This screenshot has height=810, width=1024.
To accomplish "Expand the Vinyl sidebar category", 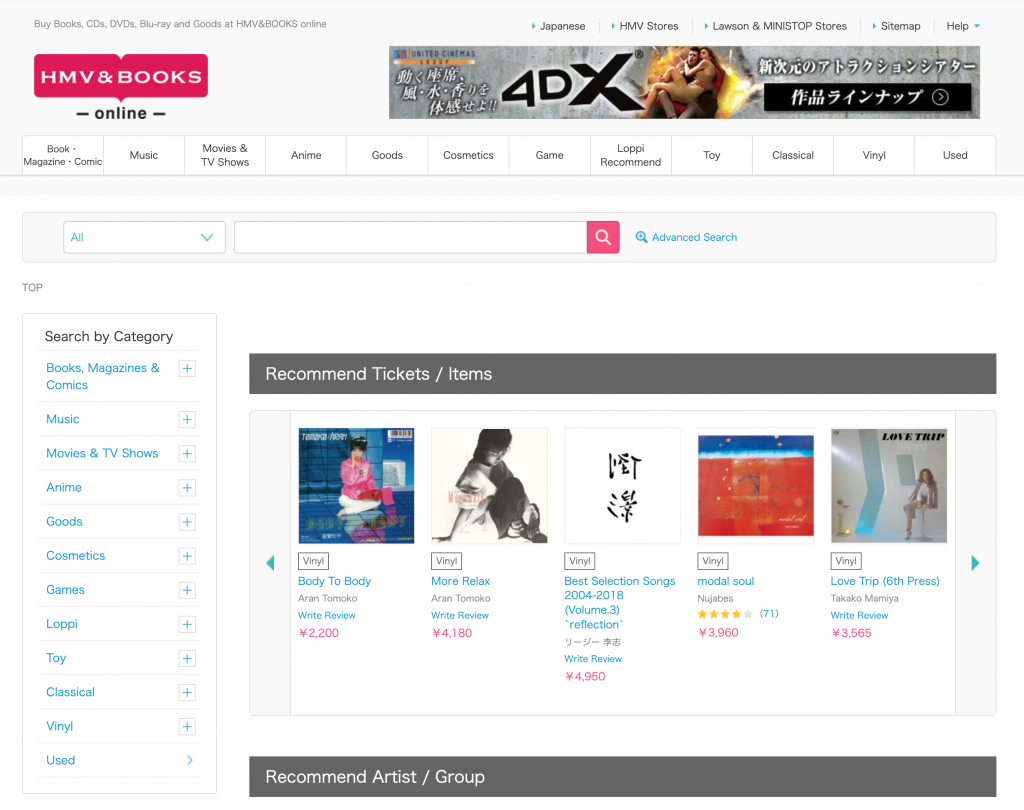I will point(187,727).
